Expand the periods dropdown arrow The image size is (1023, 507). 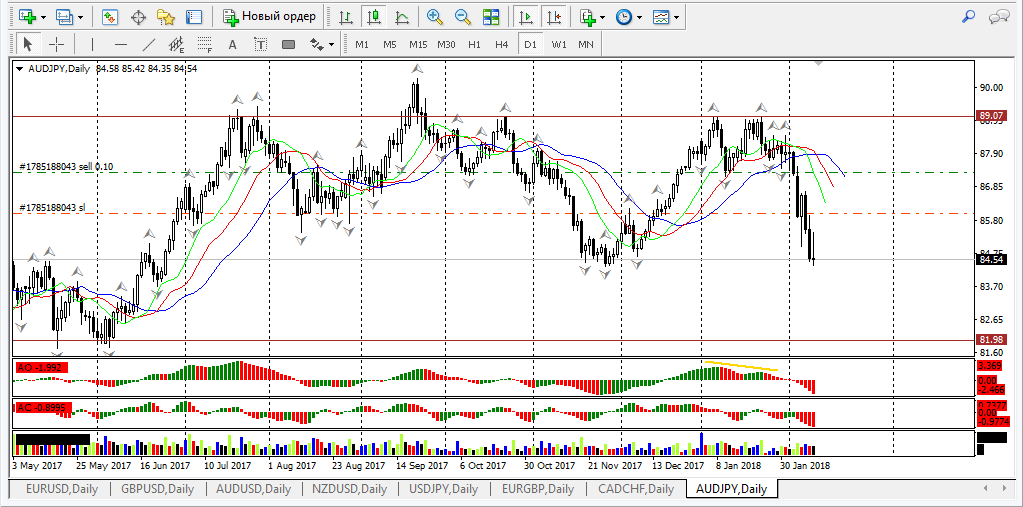(639, 18)
